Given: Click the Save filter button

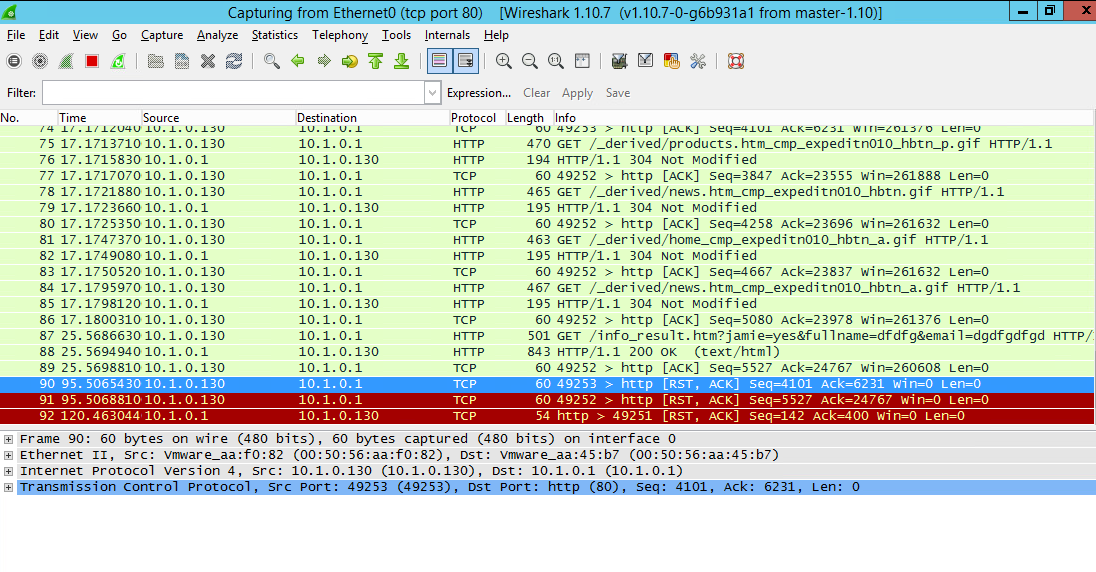Looking at the screenshot, I should 618,93.
